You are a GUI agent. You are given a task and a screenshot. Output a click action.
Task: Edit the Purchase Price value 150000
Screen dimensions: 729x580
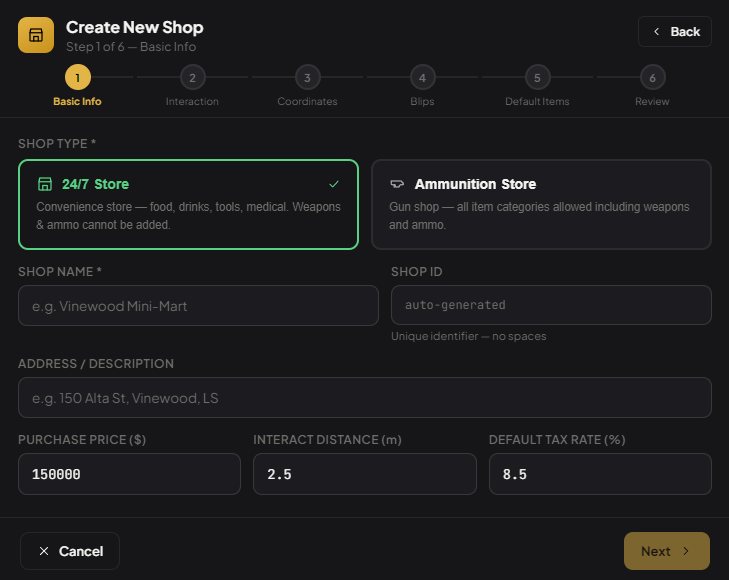pyautogui.click(x=129, y=474)
